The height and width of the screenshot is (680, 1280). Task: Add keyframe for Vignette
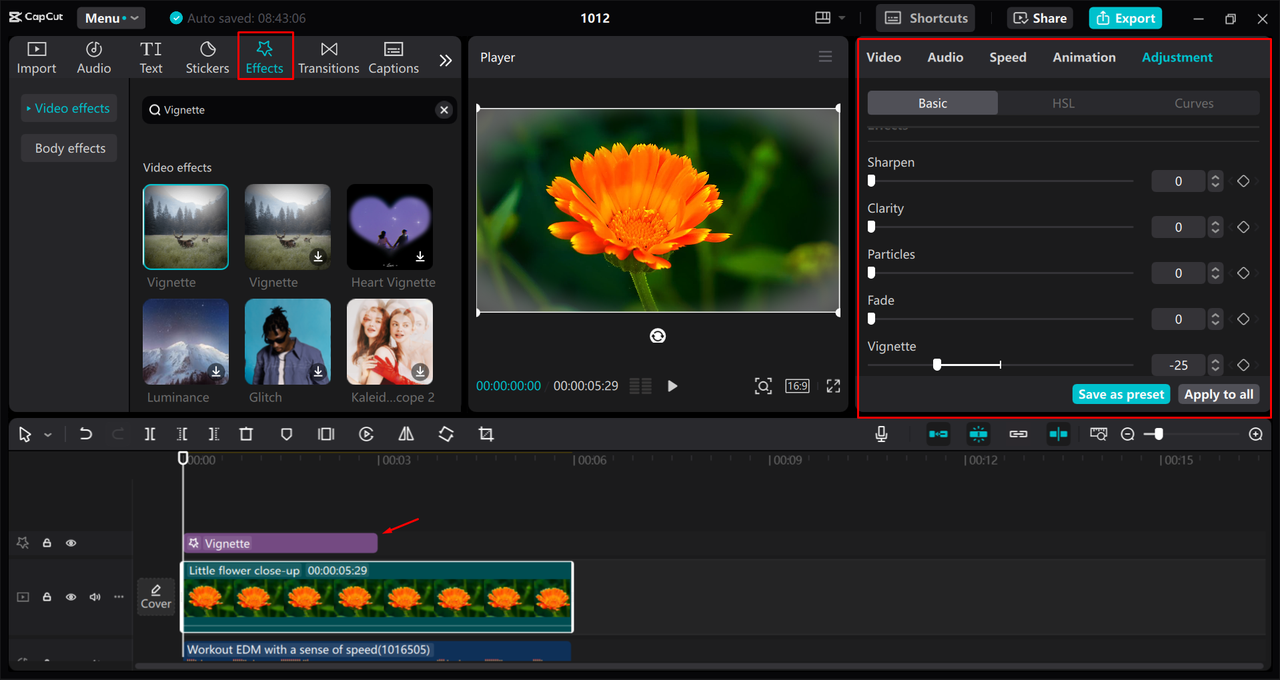tap(1243, 365)
